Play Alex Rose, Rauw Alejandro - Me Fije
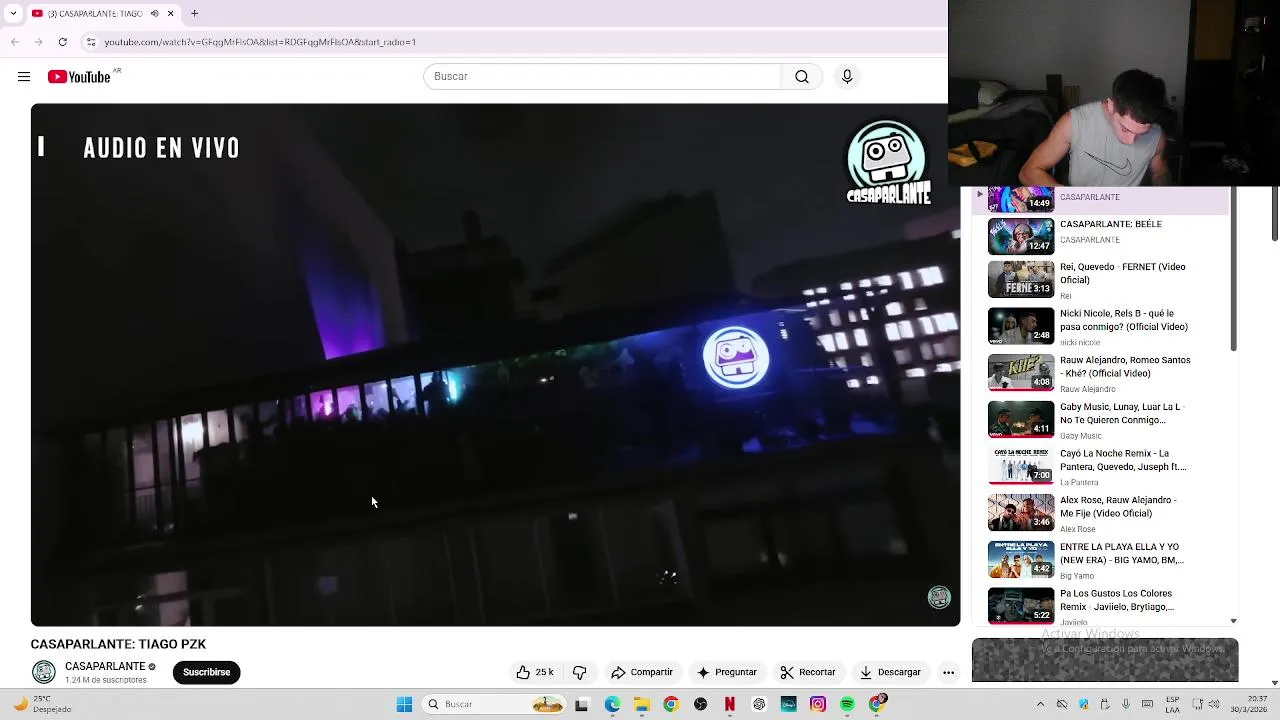1280x720 pixels. point(1100,513)
